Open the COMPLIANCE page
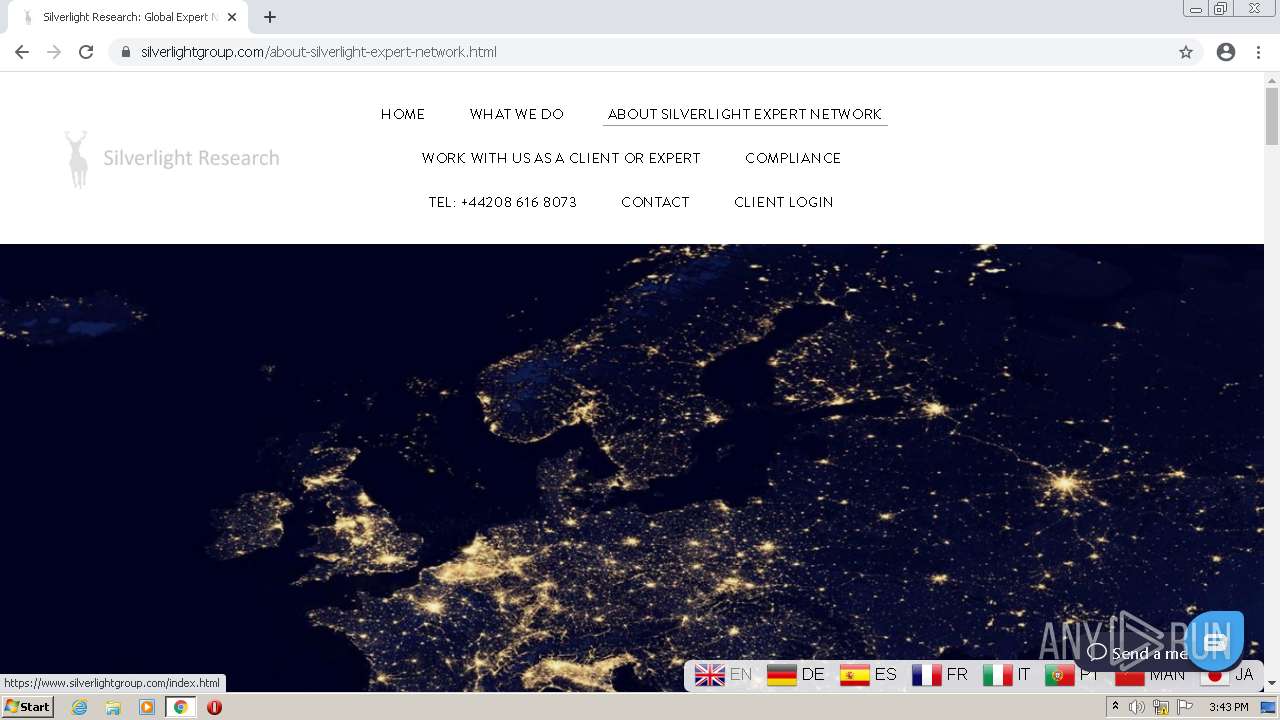 (x=793, y=158)
